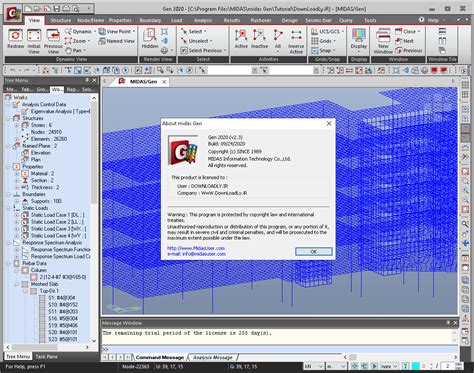The width and height of the screenshot is (474, 373).
Task: Switch to the Analysis Message tab
Action: pos(213,357)
